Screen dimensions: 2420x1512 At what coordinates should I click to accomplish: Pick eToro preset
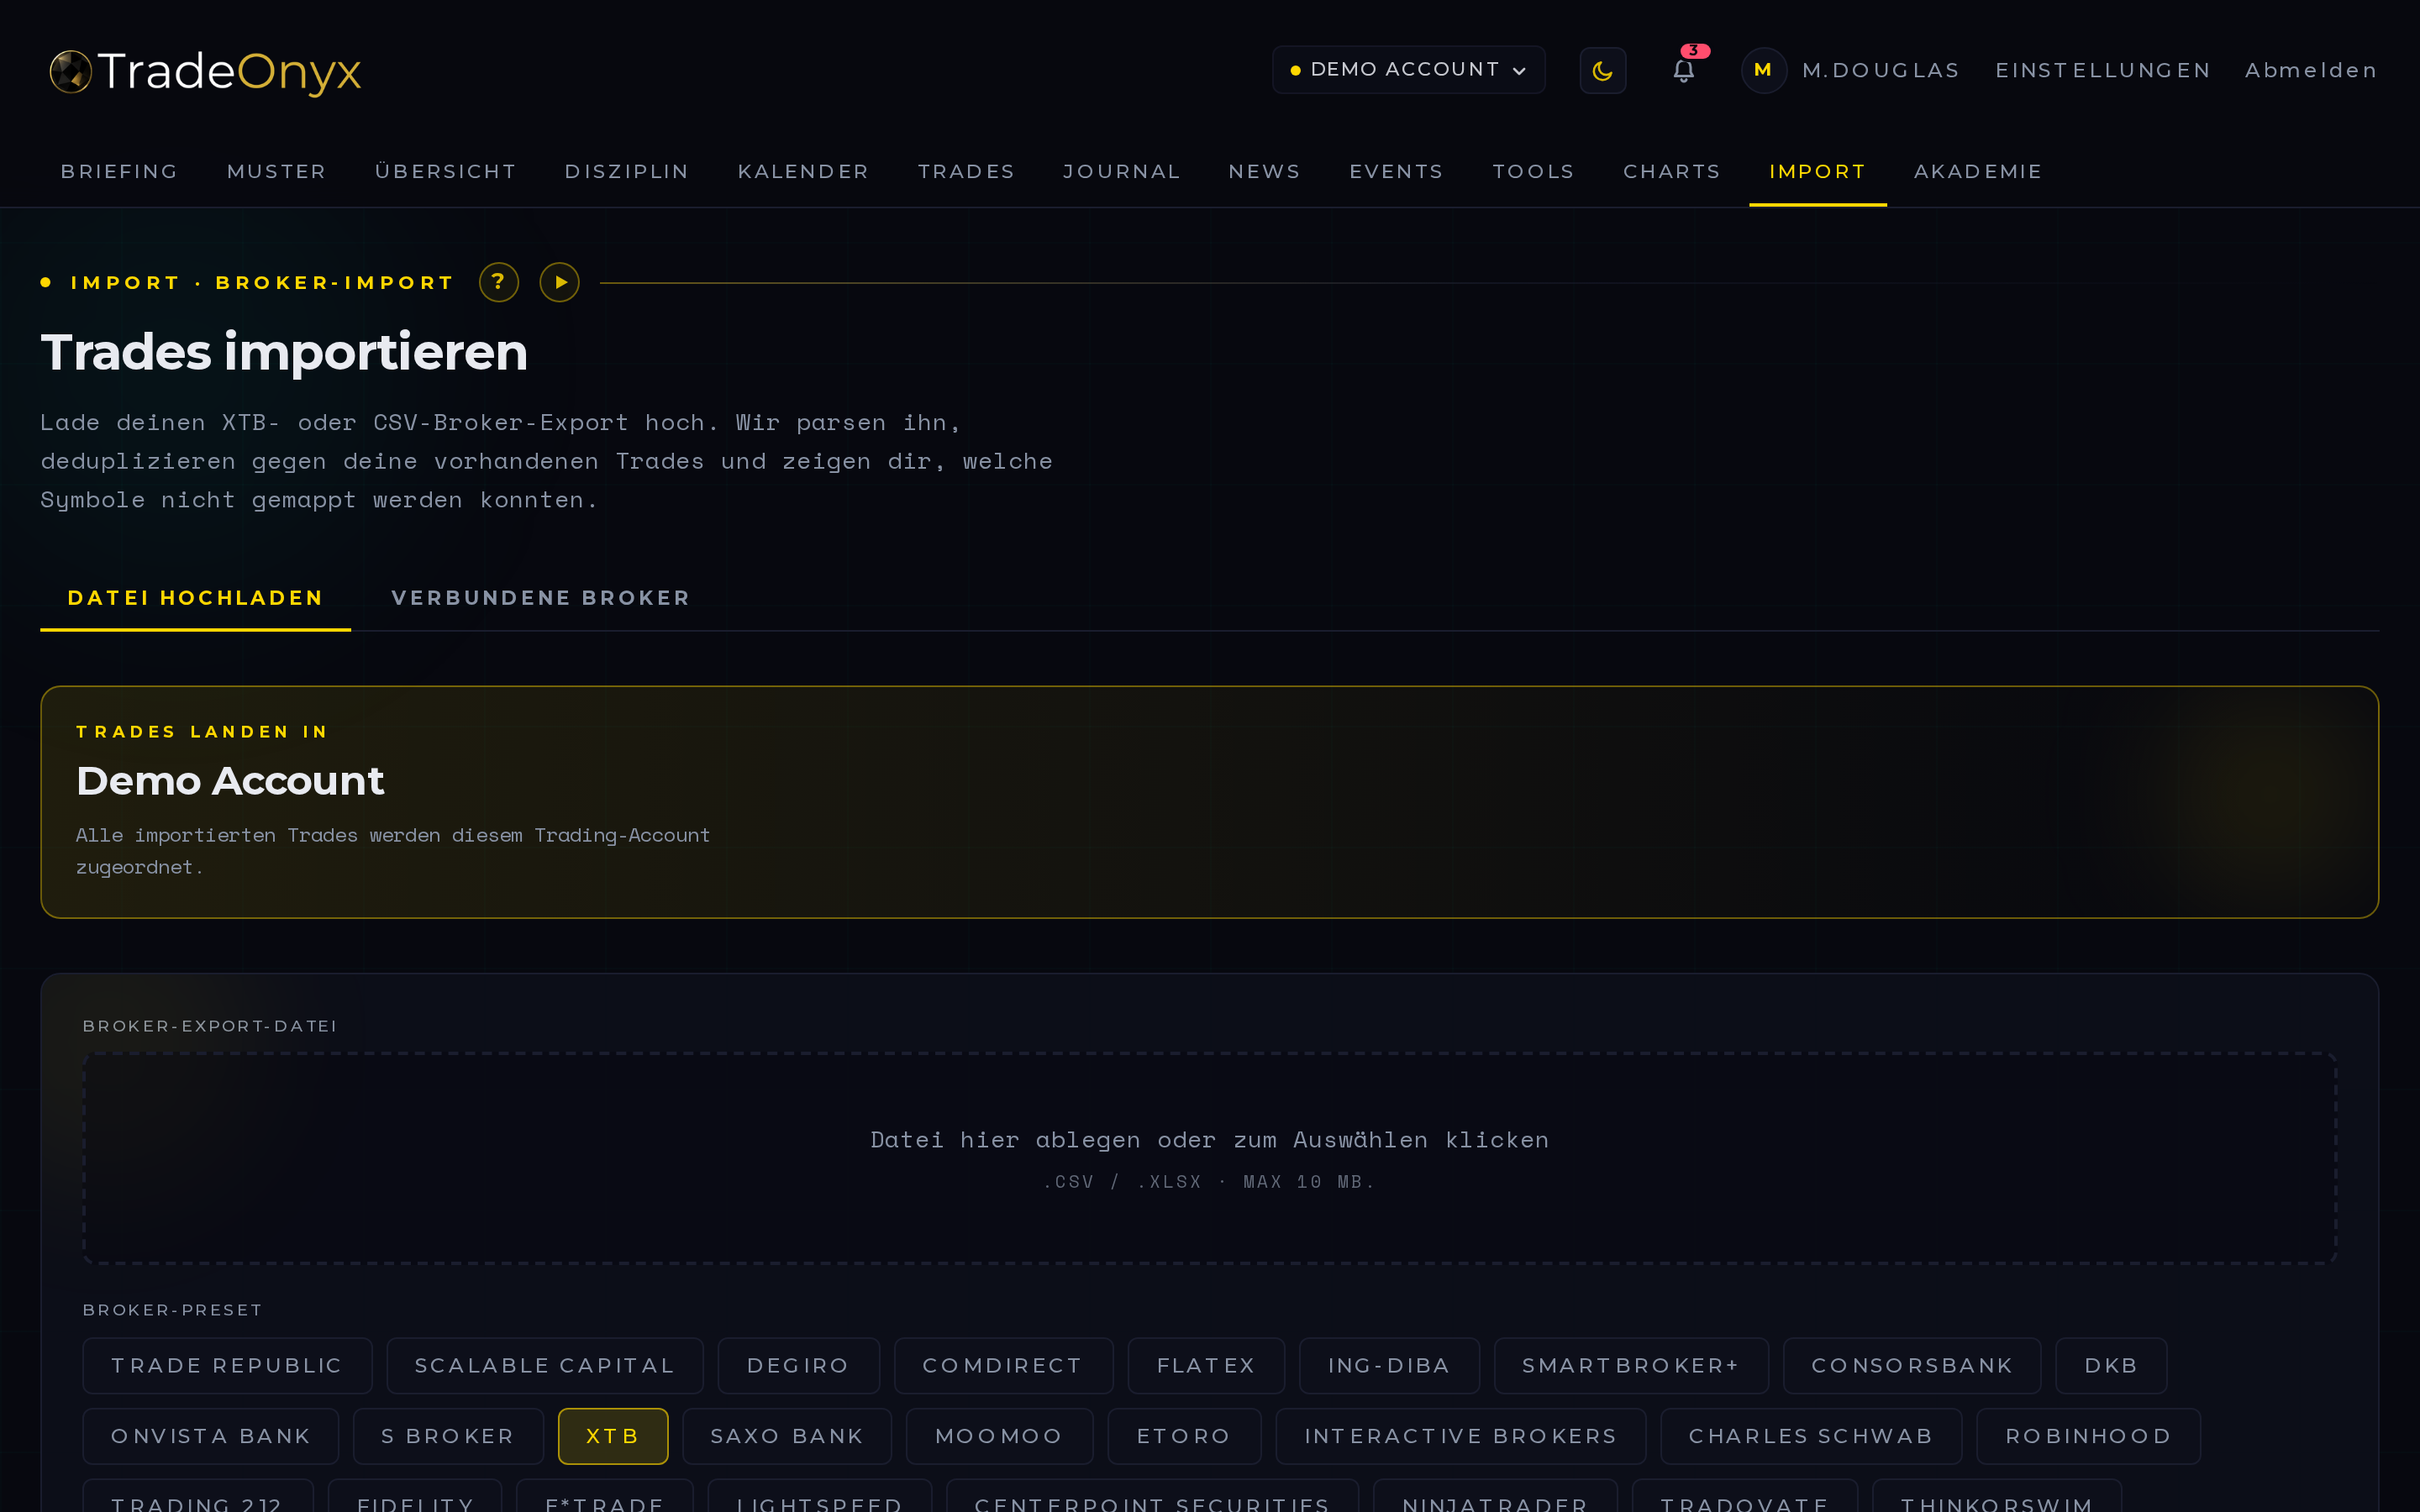click(x=1184, y=1436)
